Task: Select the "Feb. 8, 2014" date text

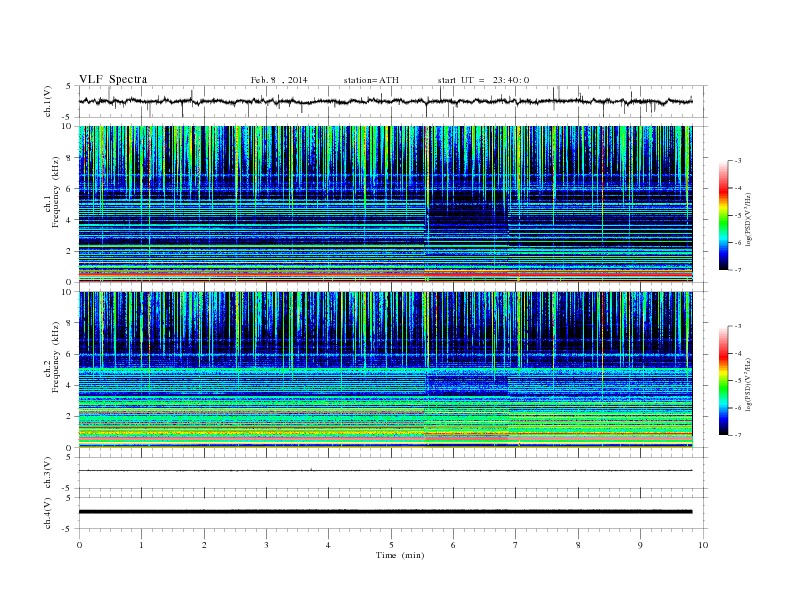Action: pyautogui.click(x=279, y=80)
